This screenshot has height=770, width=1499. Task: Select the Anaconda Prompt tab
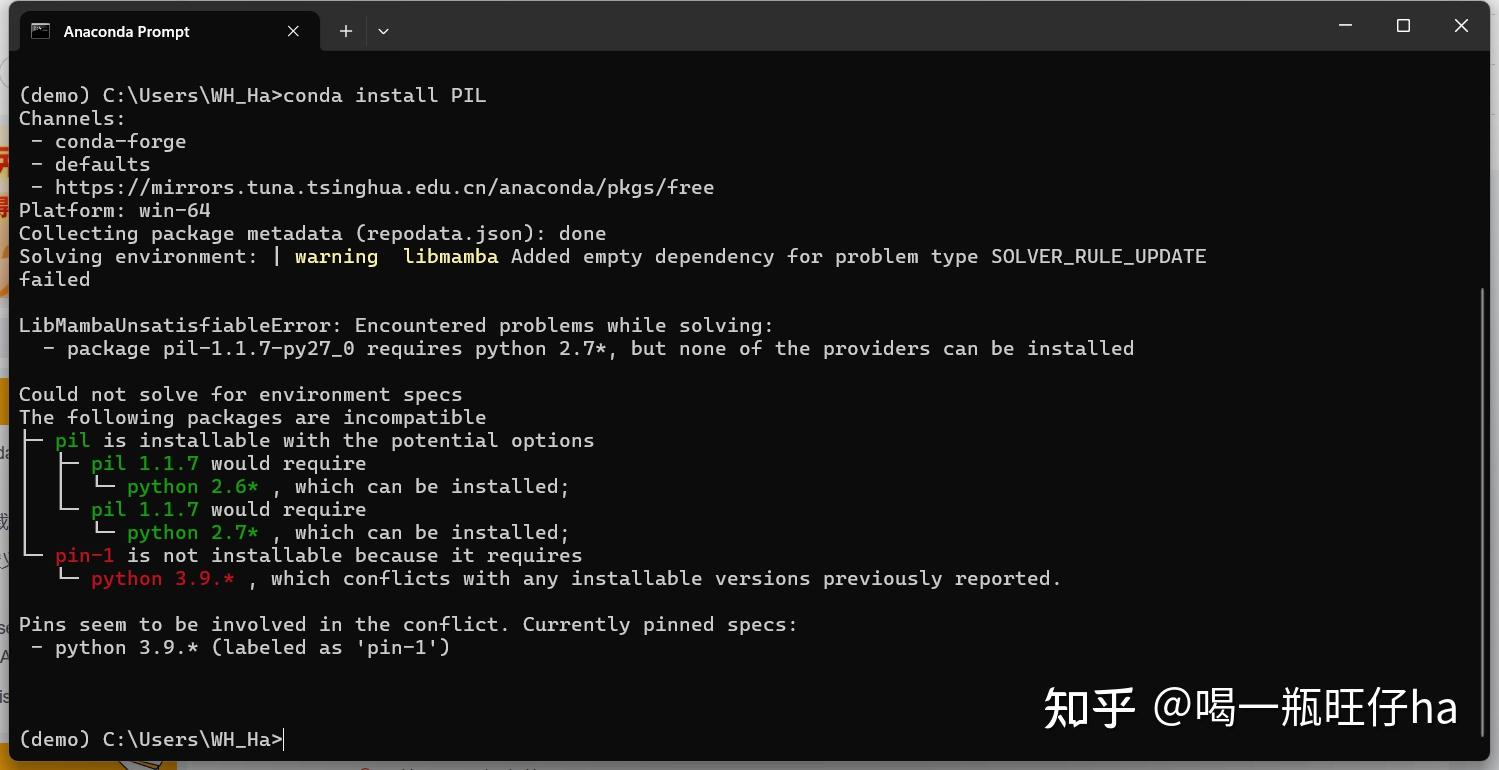[x=126, y=31]
